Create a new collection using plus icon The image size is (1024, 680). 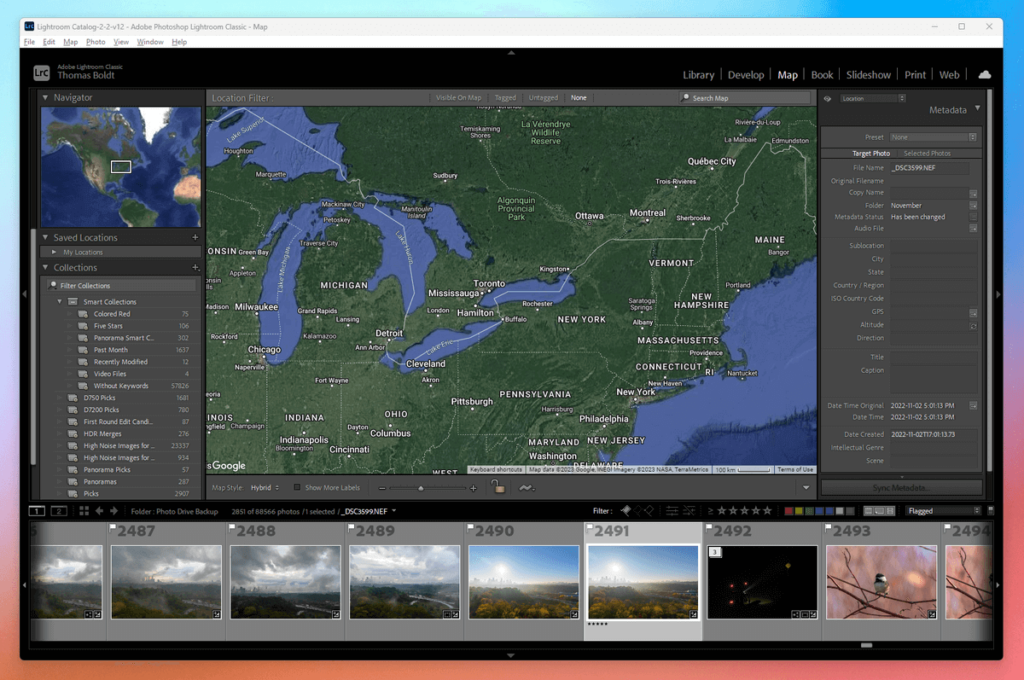195,268
